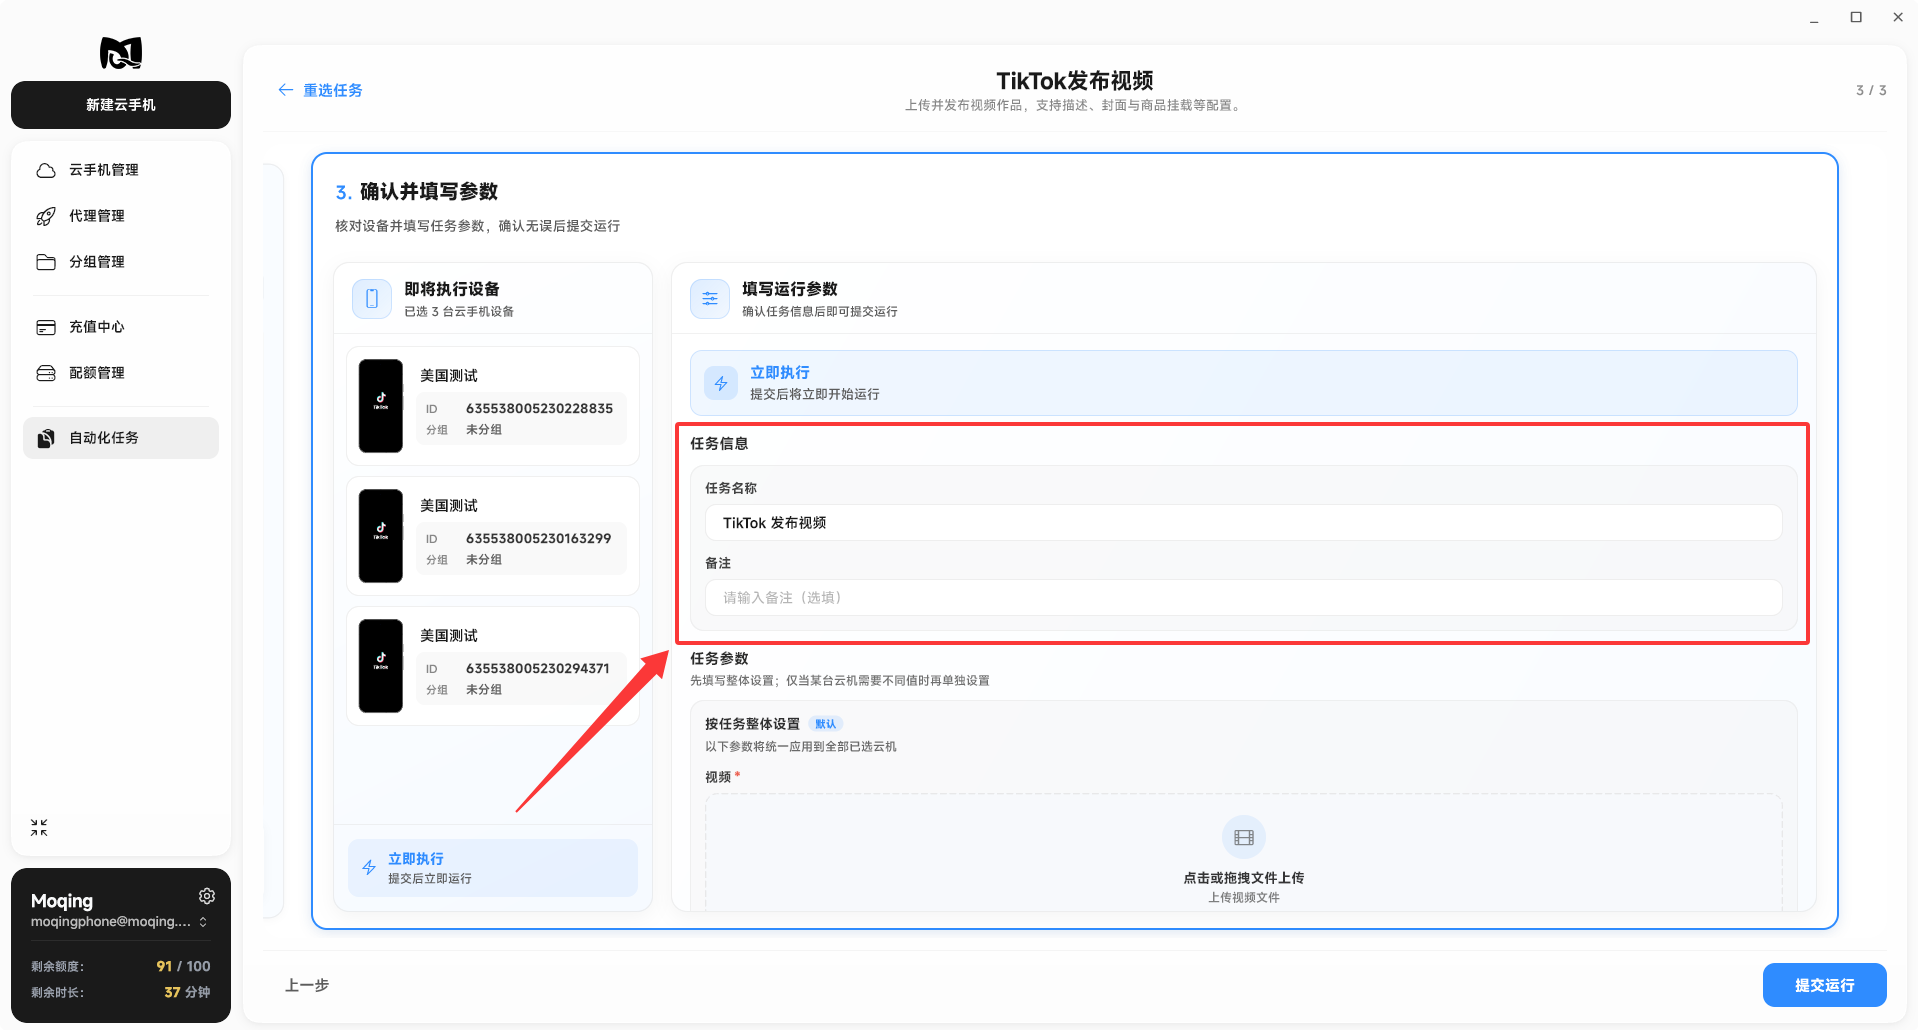Click 已选 3 台云手机设备 text
Image resolution: width=1918 pixels, height=1030 pixels.
point(459,312)
